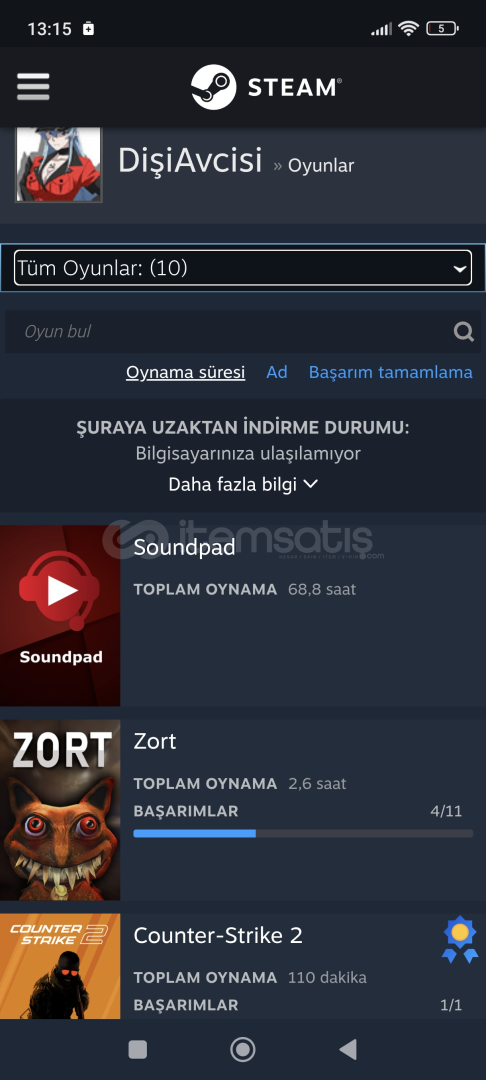Sort games by Ad
486x1080 pixels.
[277, 372]
